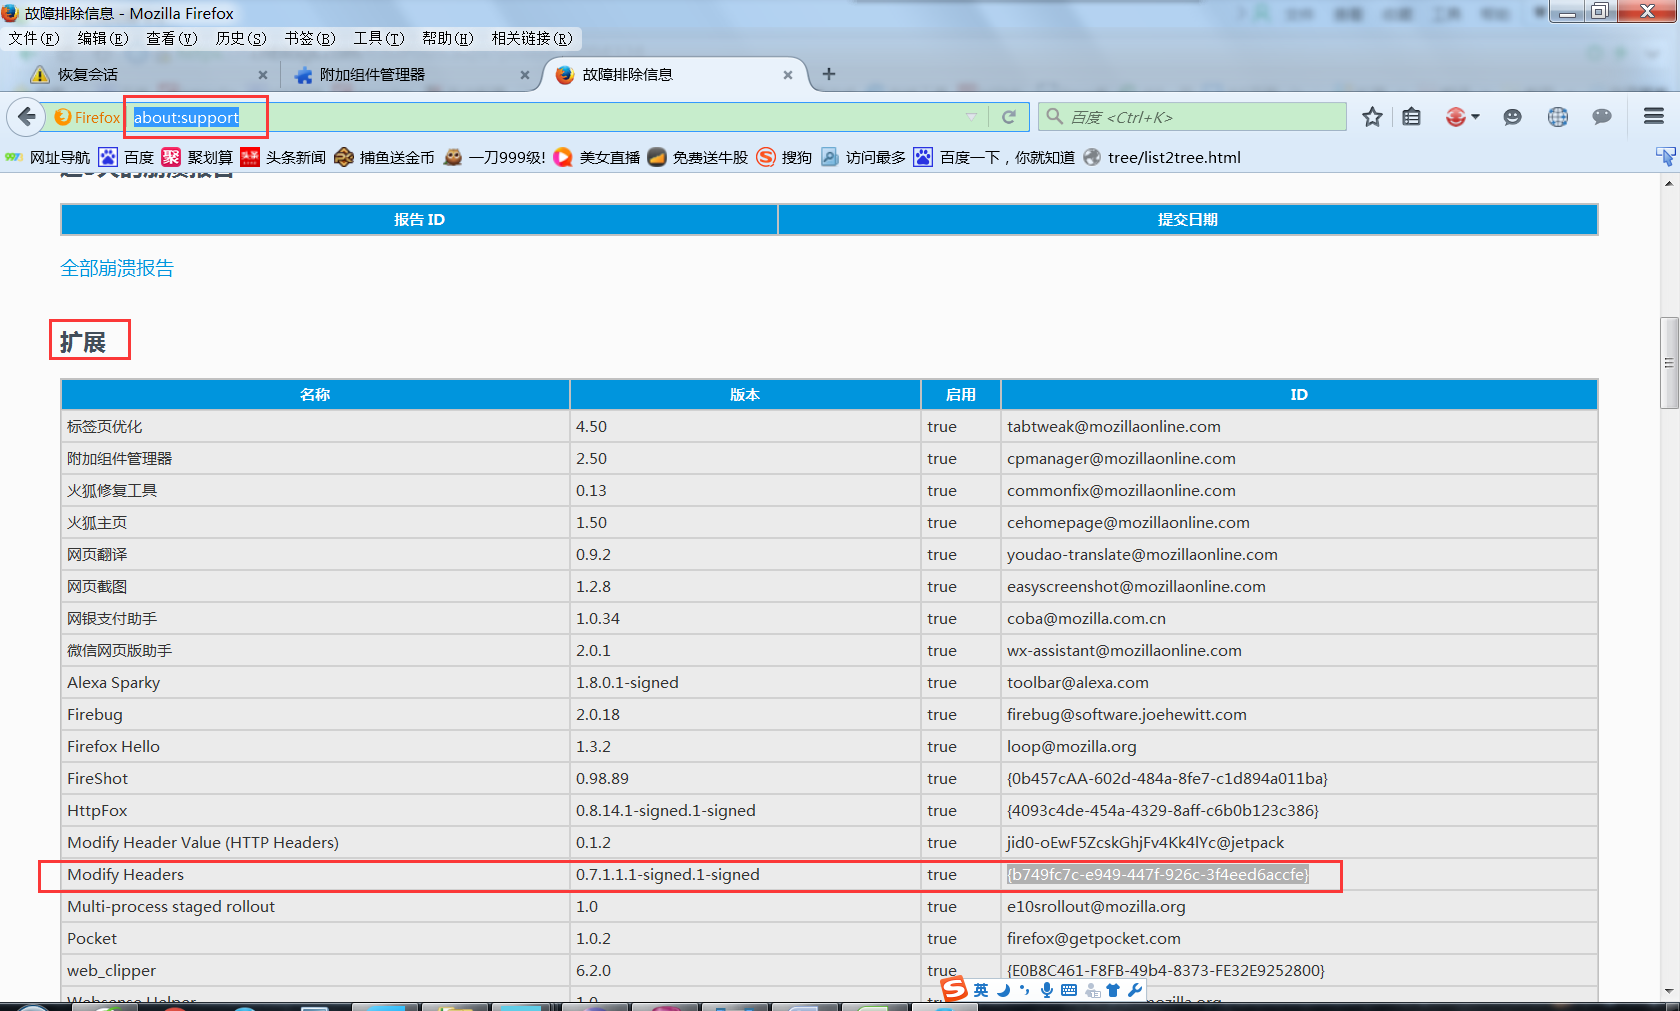Click the HttpFox version 0.8.14.1-signed.1-signed cell
This screenshot has width=1680, height=1011.
745,810
